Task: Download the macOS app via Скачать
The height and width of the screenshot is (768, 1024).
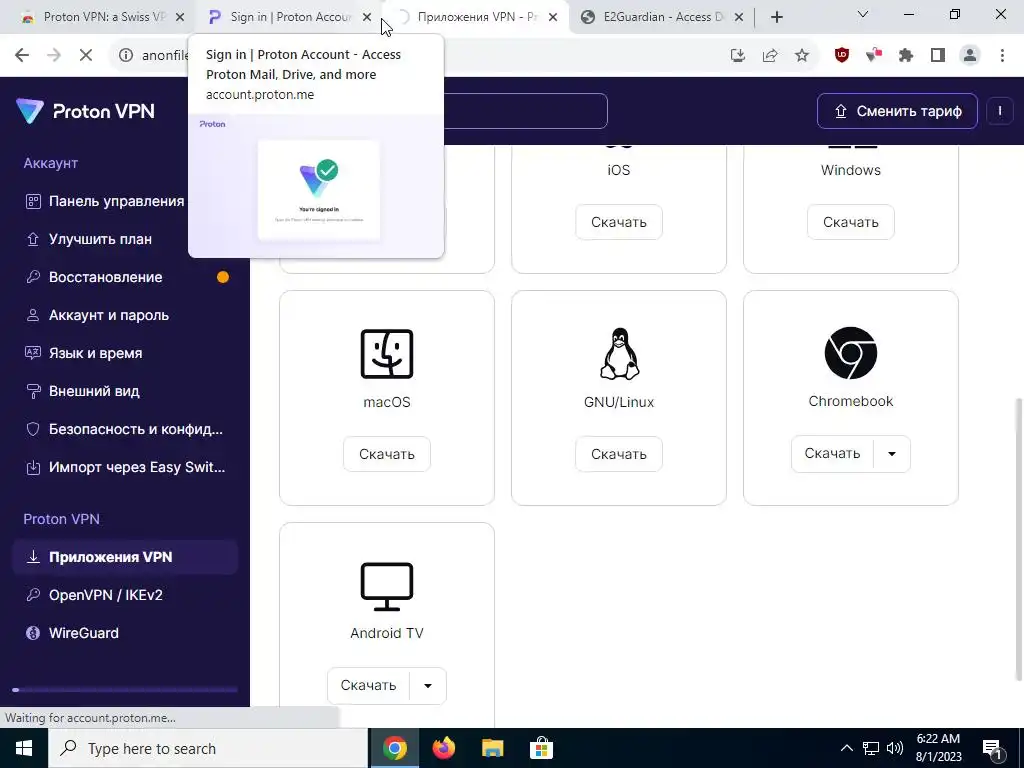Action: click(x=387, y=454)
